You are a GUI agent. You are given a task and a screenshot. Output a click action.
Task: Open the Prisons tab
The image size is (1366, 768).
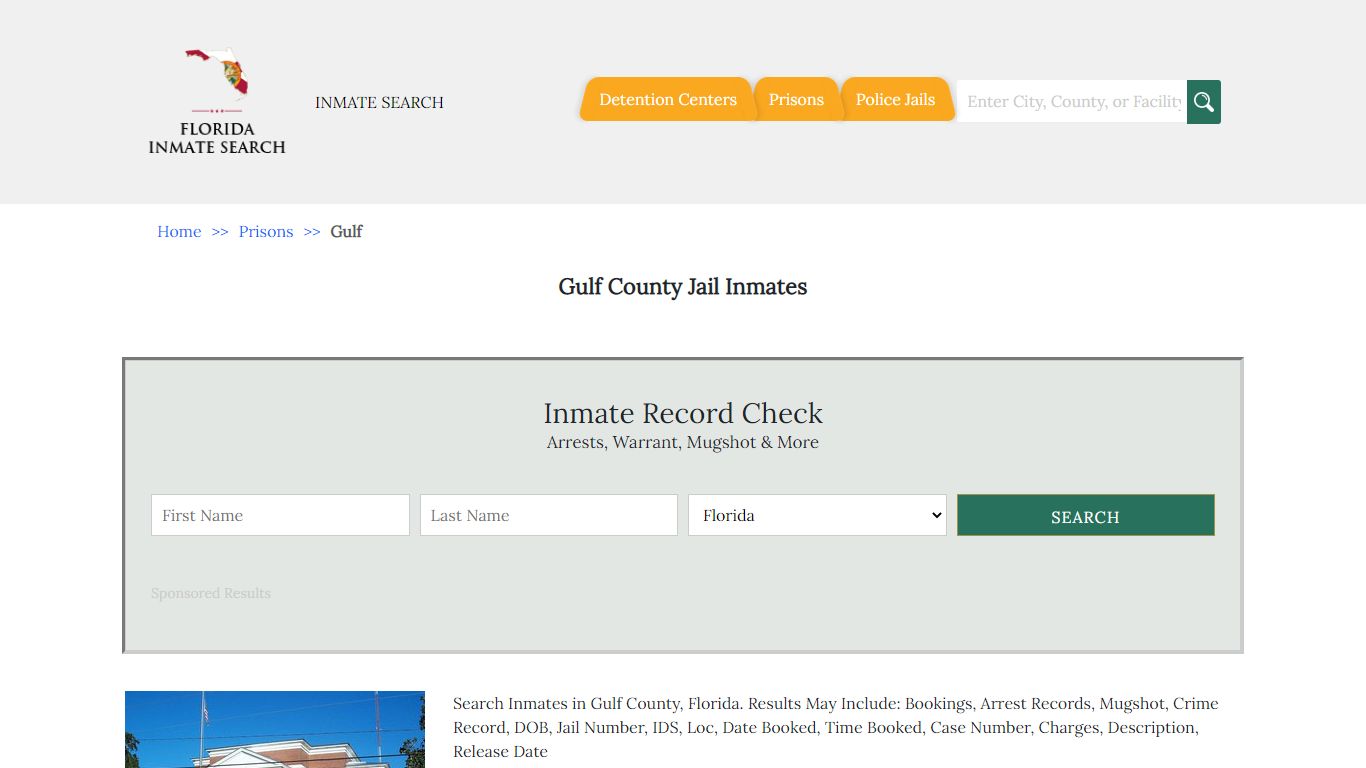coord(796,99)
